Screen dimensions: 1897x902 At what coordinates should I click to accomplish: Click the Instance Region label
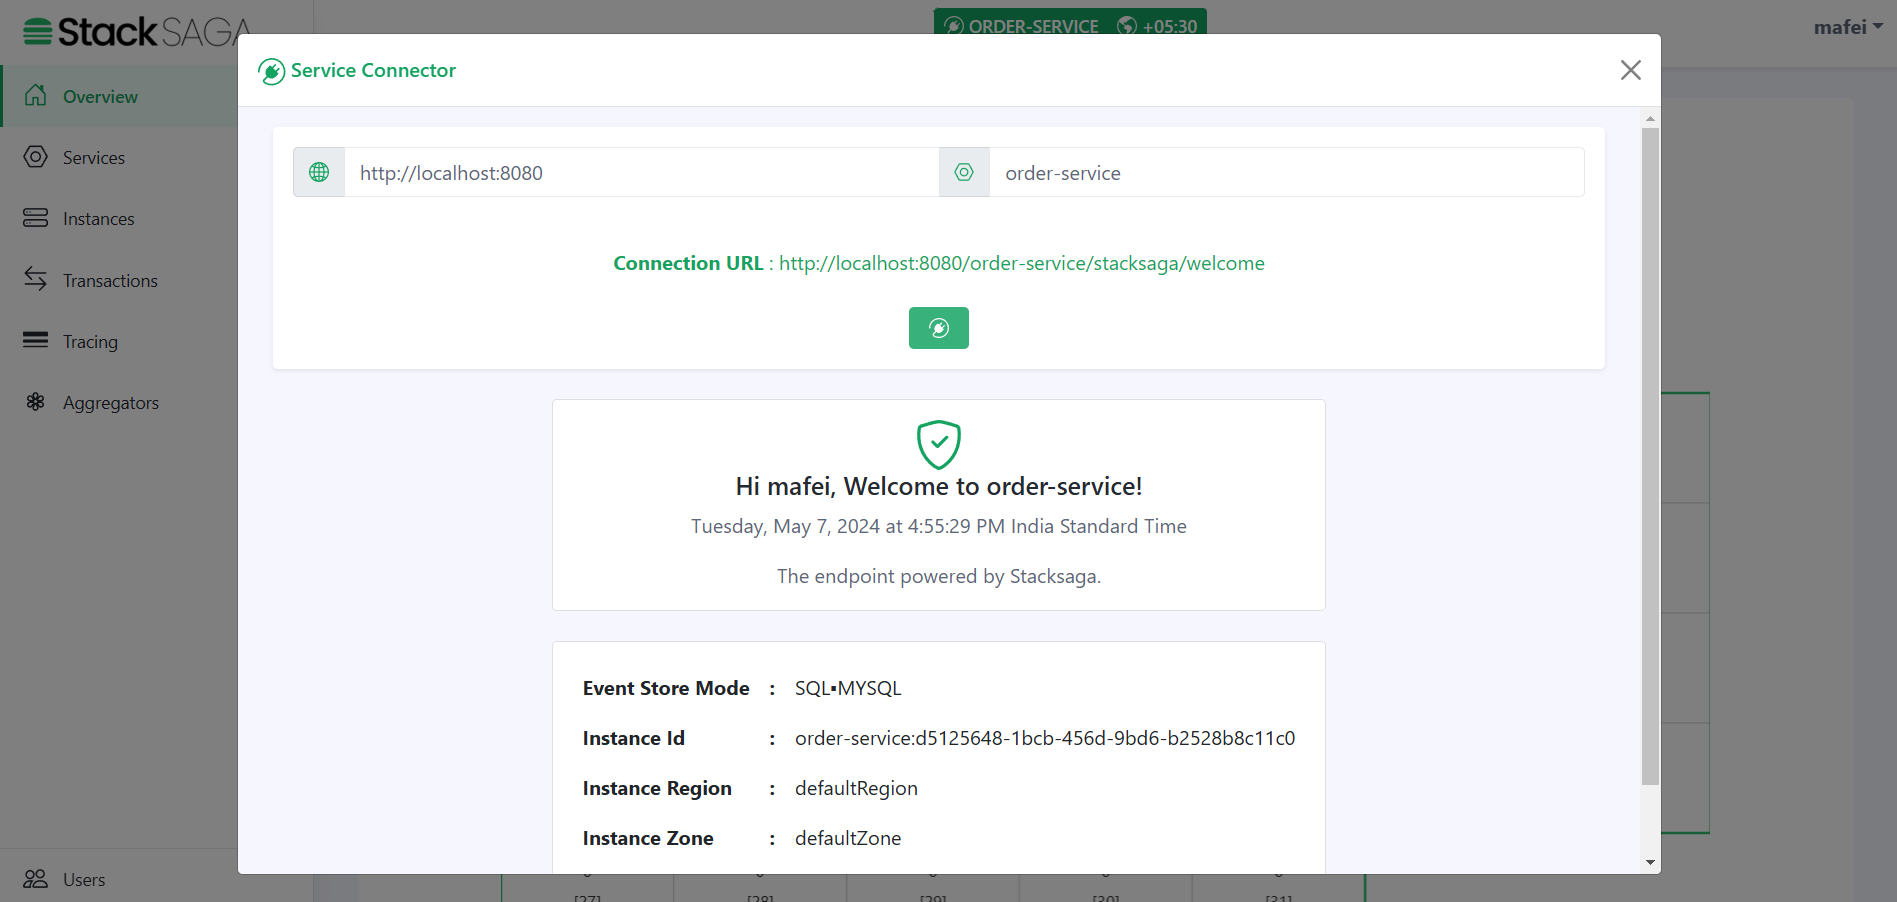(x=657, y=788)
